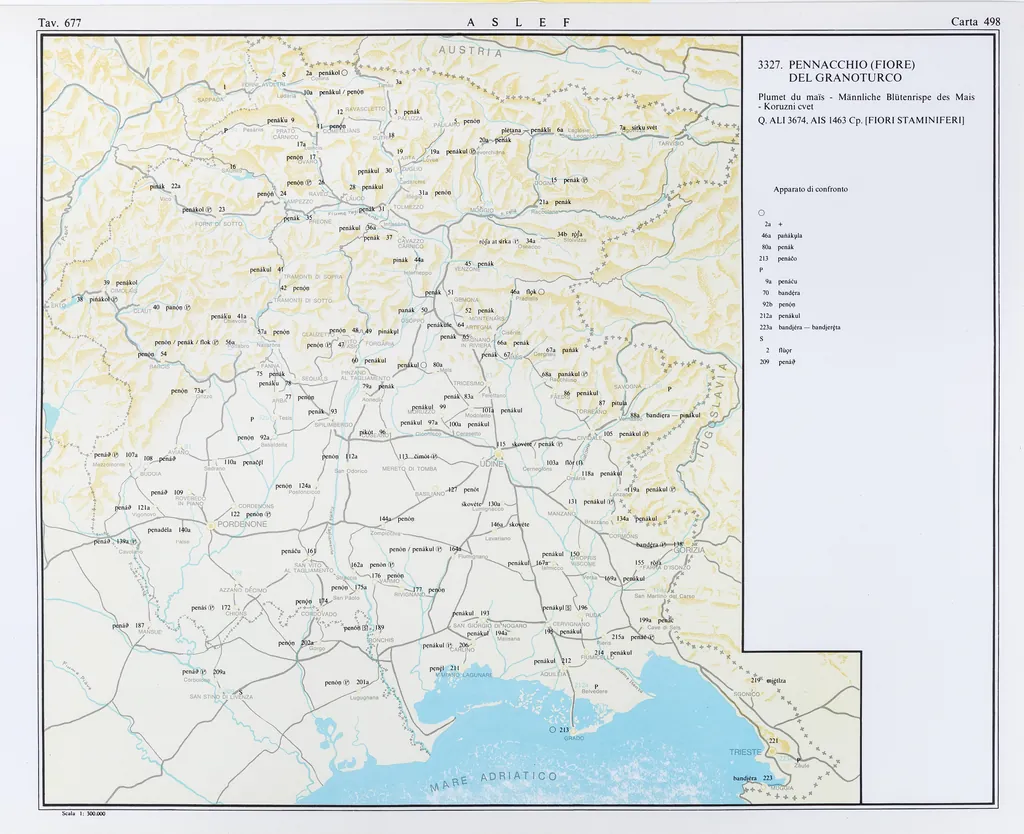The width and height of the screenshot is (1024, 834).
Task: Click the Tav. 677 label in the header
Action: tap(59, 22)
